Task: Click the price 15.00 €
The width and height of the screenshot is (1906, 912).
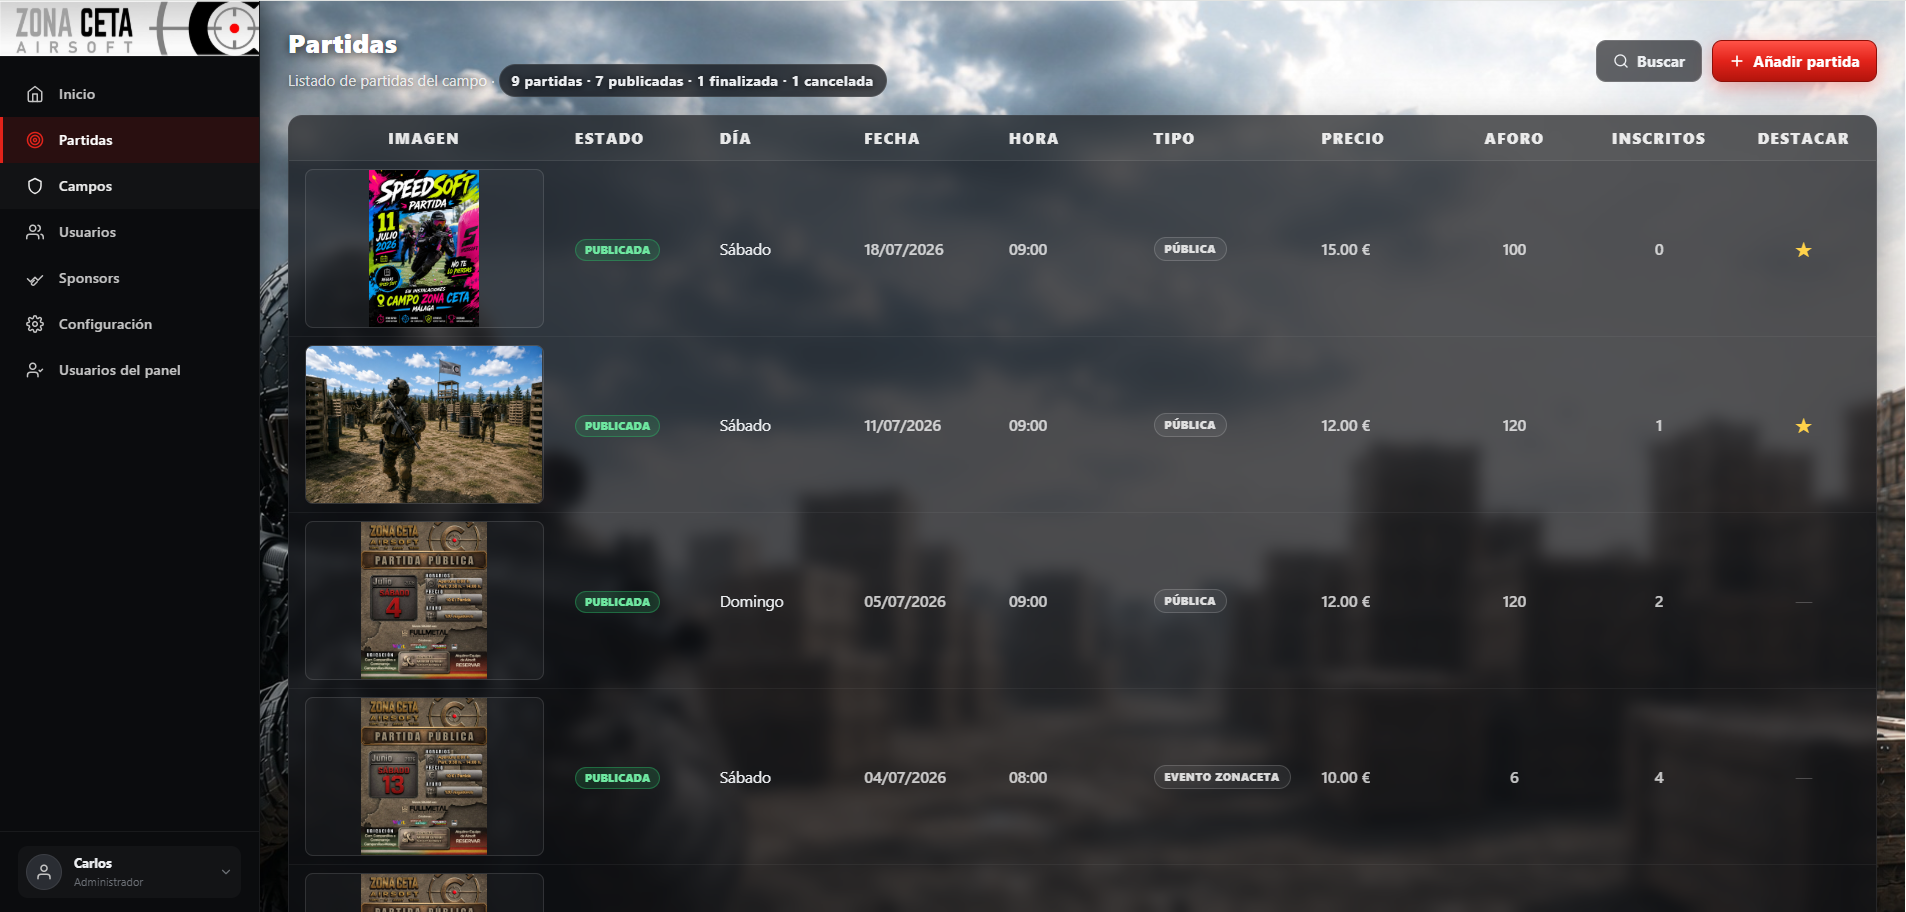Action: click(1346, 250)
